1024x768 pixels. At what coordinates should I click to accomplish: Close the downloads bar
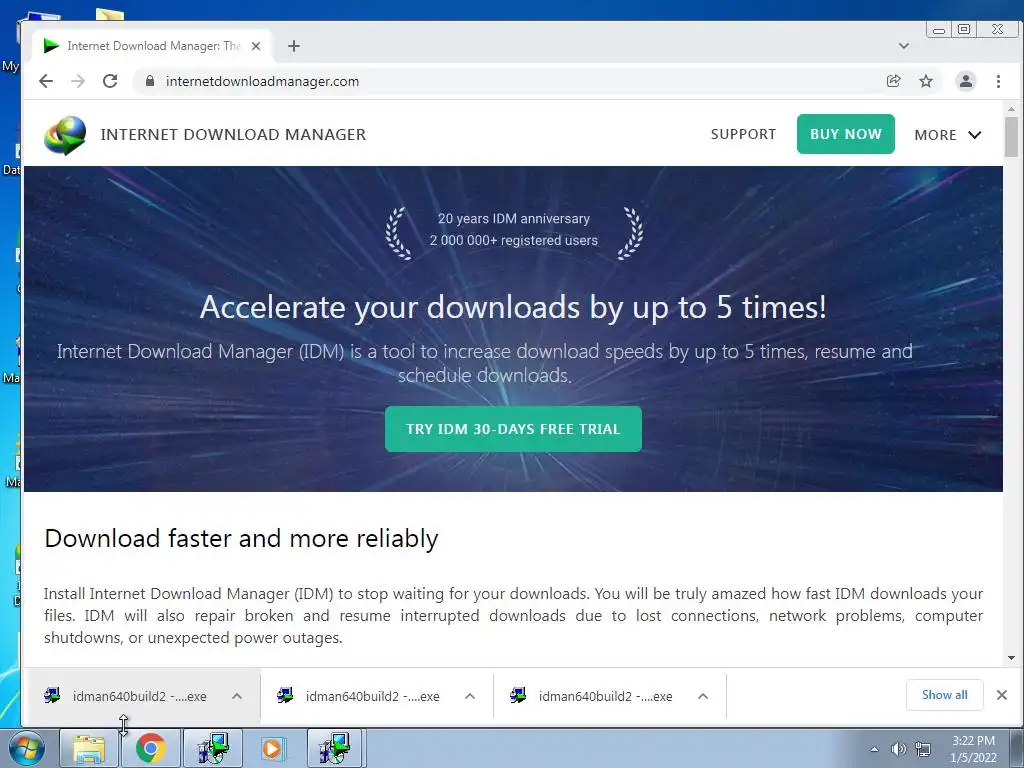[1002, 695]
